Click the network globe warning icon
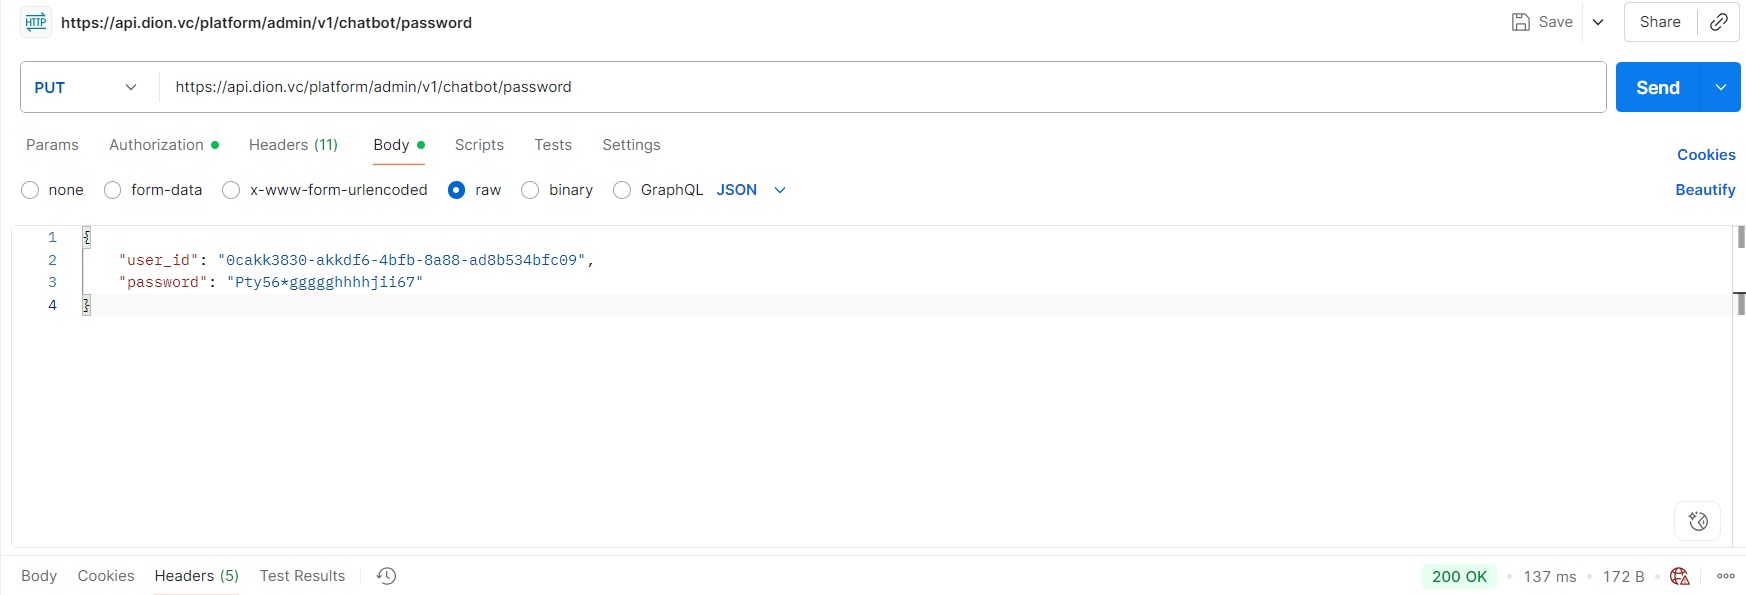The width and height of the screenshot is (1746, 595). [x=1680, y=576]
